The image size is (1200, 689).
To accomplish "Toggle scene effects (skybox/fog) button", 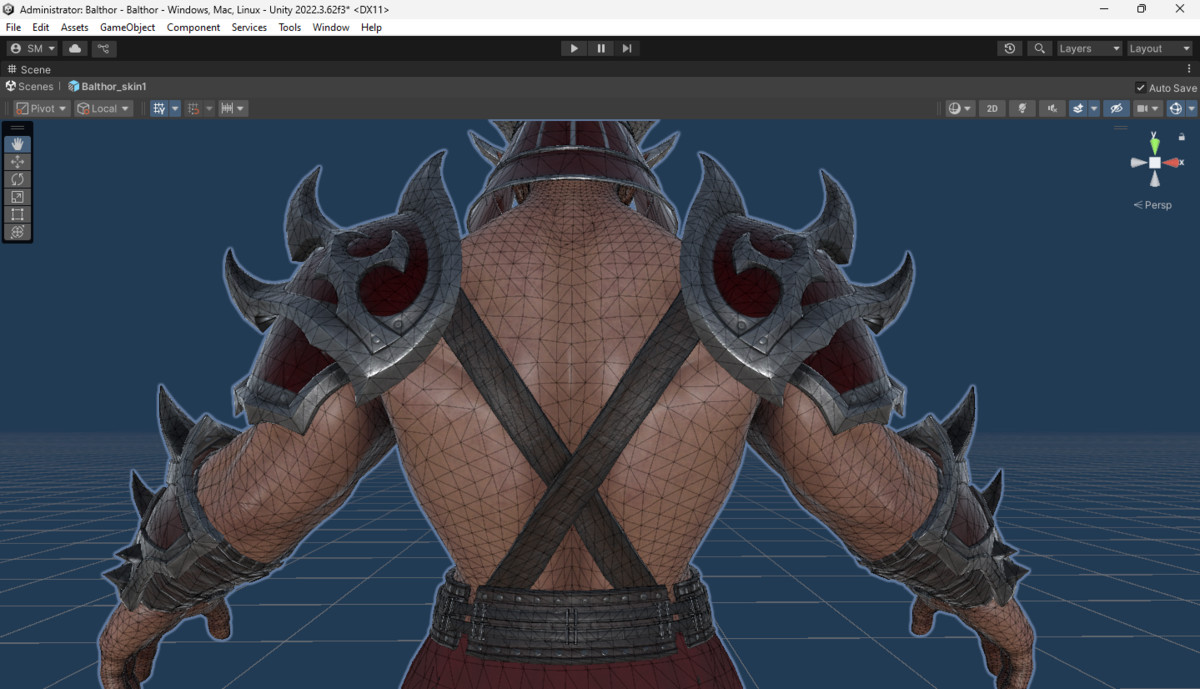I will click(x=1078, y=108).
